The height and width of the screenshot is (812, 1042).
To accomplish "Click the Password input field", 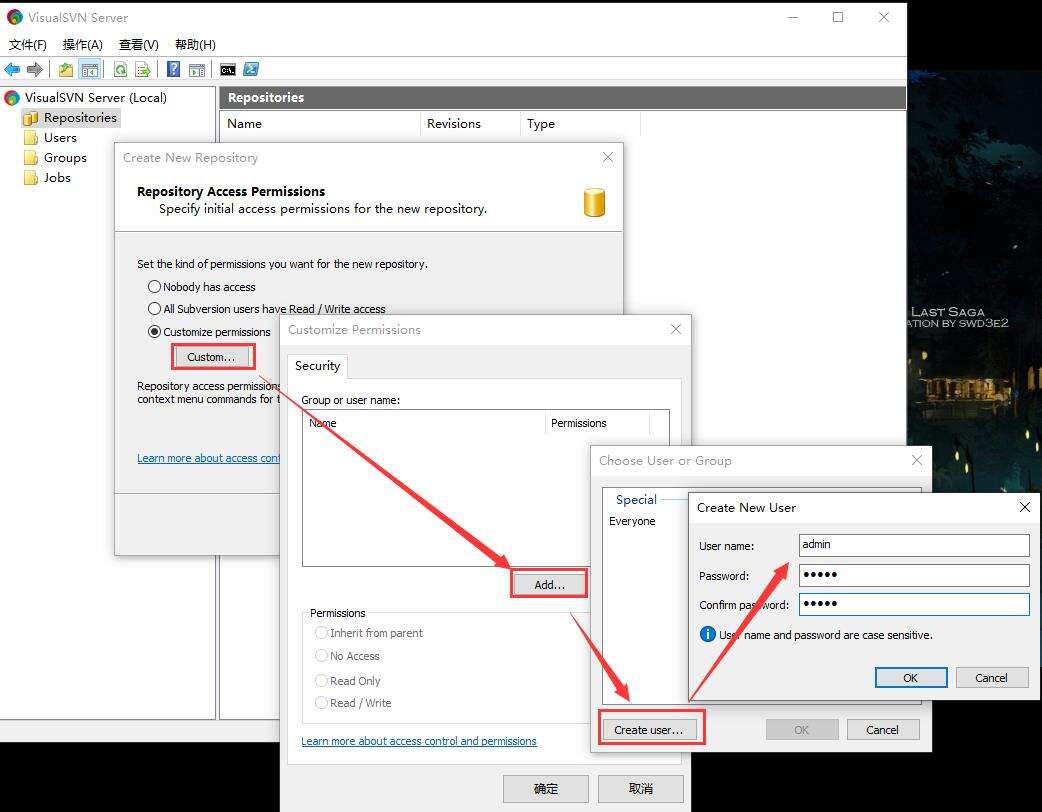I will [x=914, y=575].
